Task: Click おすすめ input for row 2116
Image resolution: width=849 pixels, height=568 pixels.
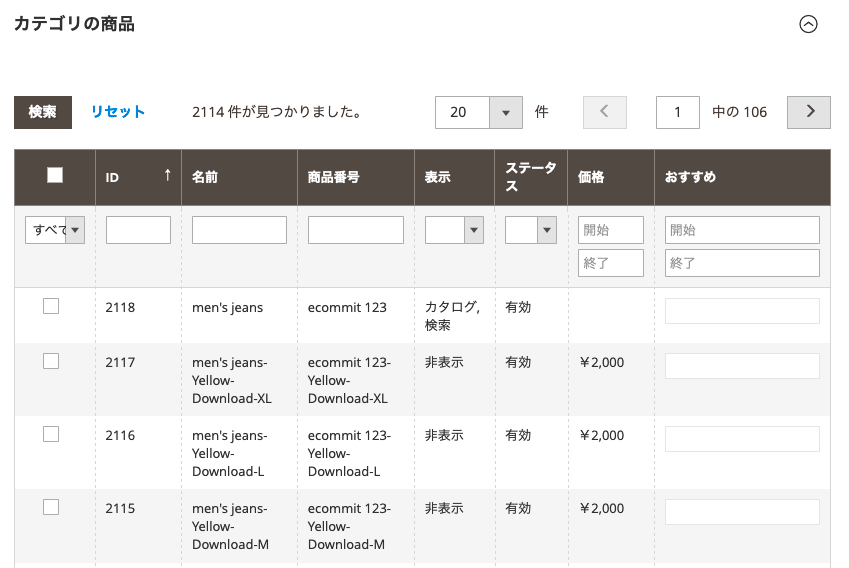Action: click(x=742, y=439)
